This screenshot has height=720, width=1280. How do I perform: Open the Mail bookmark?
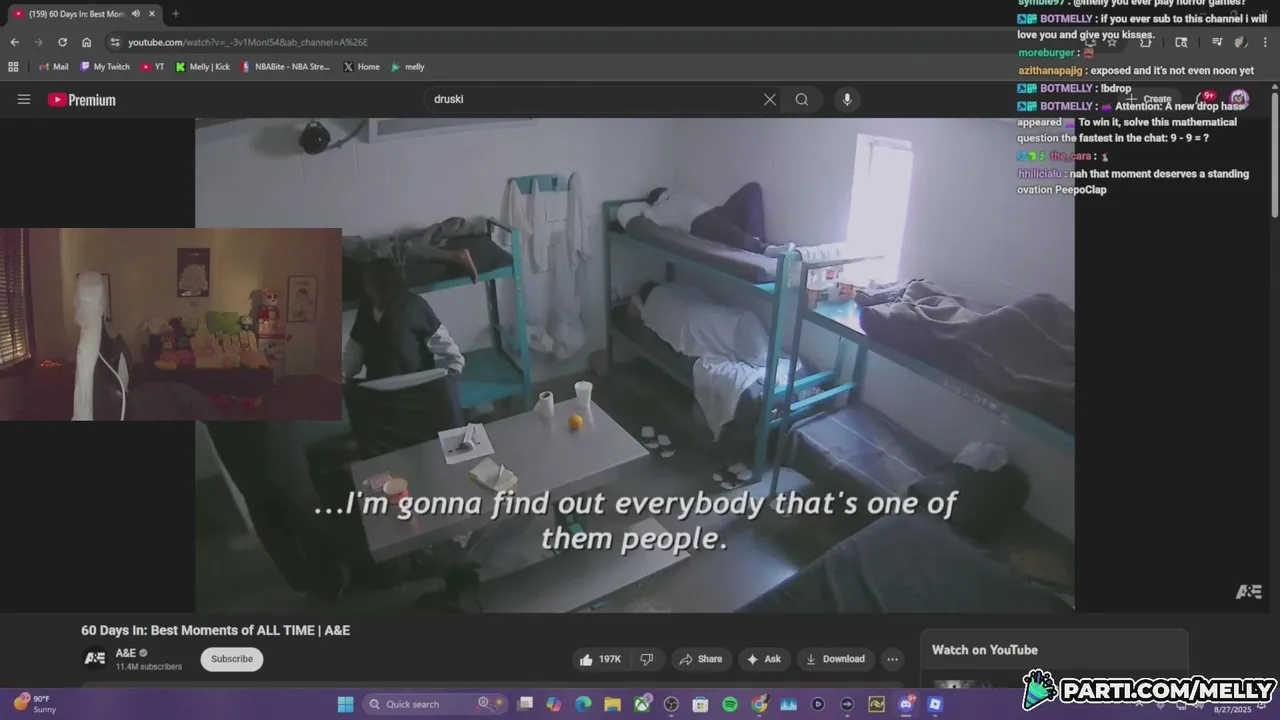tap(53, 67)
